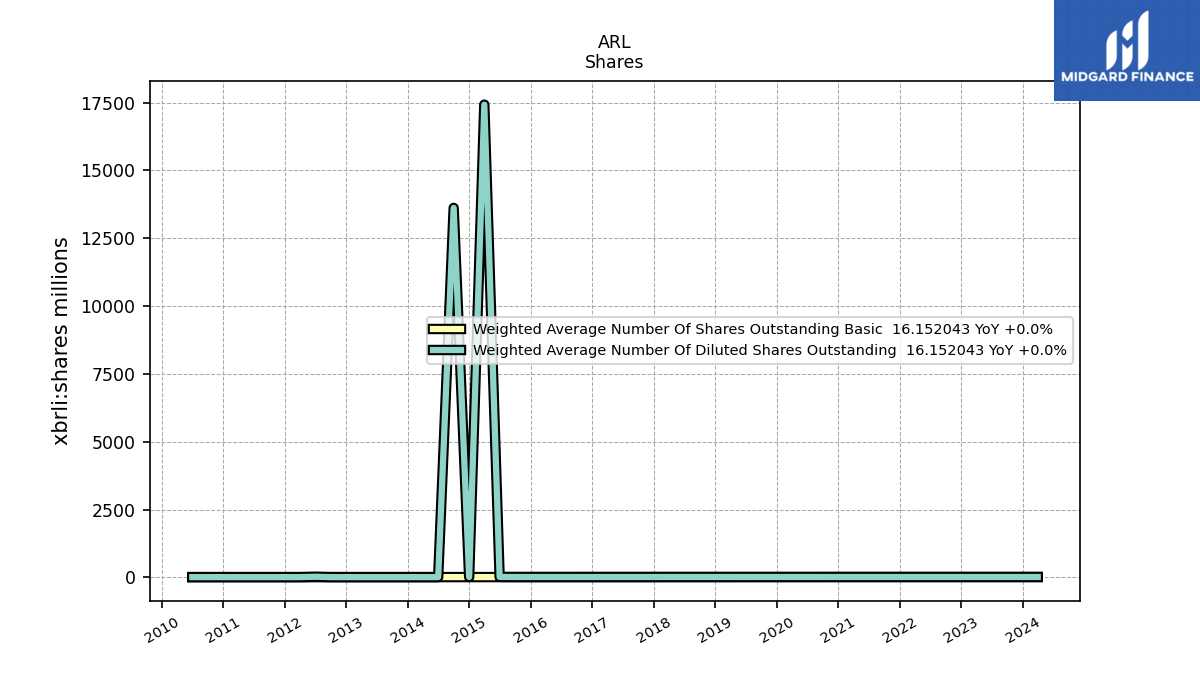
Task: Click the 'Weighted Average Number Of Diluted Shares Outstanding' legend text
Action: pyautogui.click(x=684, y=350)
